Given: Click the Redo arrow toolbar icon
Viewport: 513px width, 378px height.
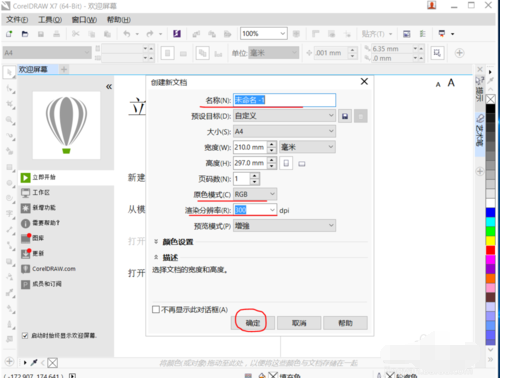Looking at the screenshot, I should pos(150,34).
